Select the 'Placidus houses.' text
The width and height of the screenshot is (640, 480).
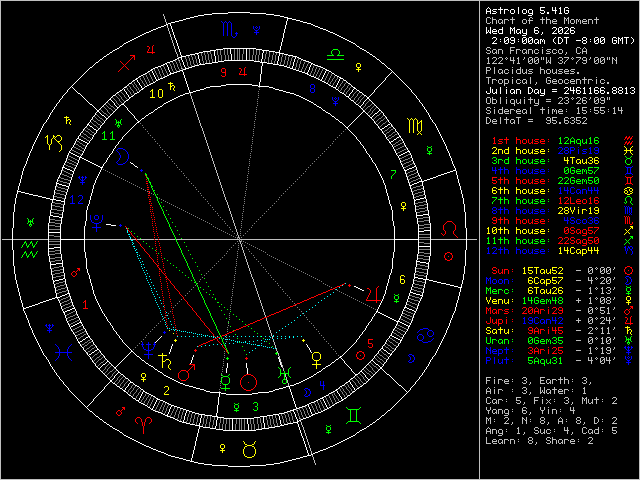(533, 71)
